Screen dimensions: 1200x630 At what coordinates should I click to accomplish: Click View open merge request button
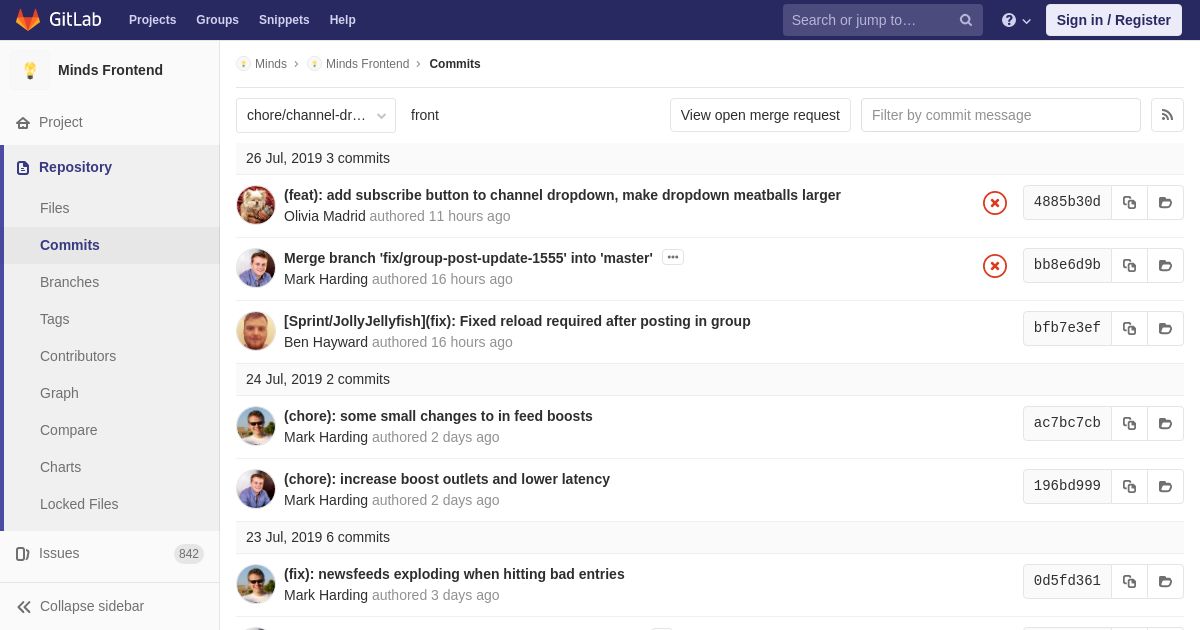point(760,115)
